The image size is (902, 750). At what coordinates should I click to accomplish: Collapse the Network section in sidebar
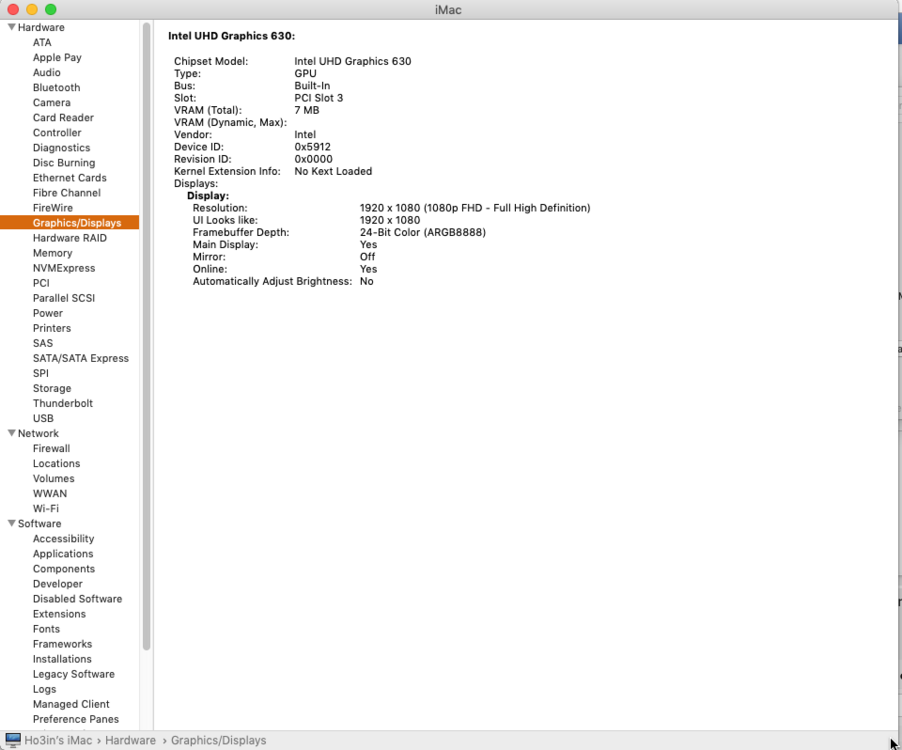tap(11, 433)
